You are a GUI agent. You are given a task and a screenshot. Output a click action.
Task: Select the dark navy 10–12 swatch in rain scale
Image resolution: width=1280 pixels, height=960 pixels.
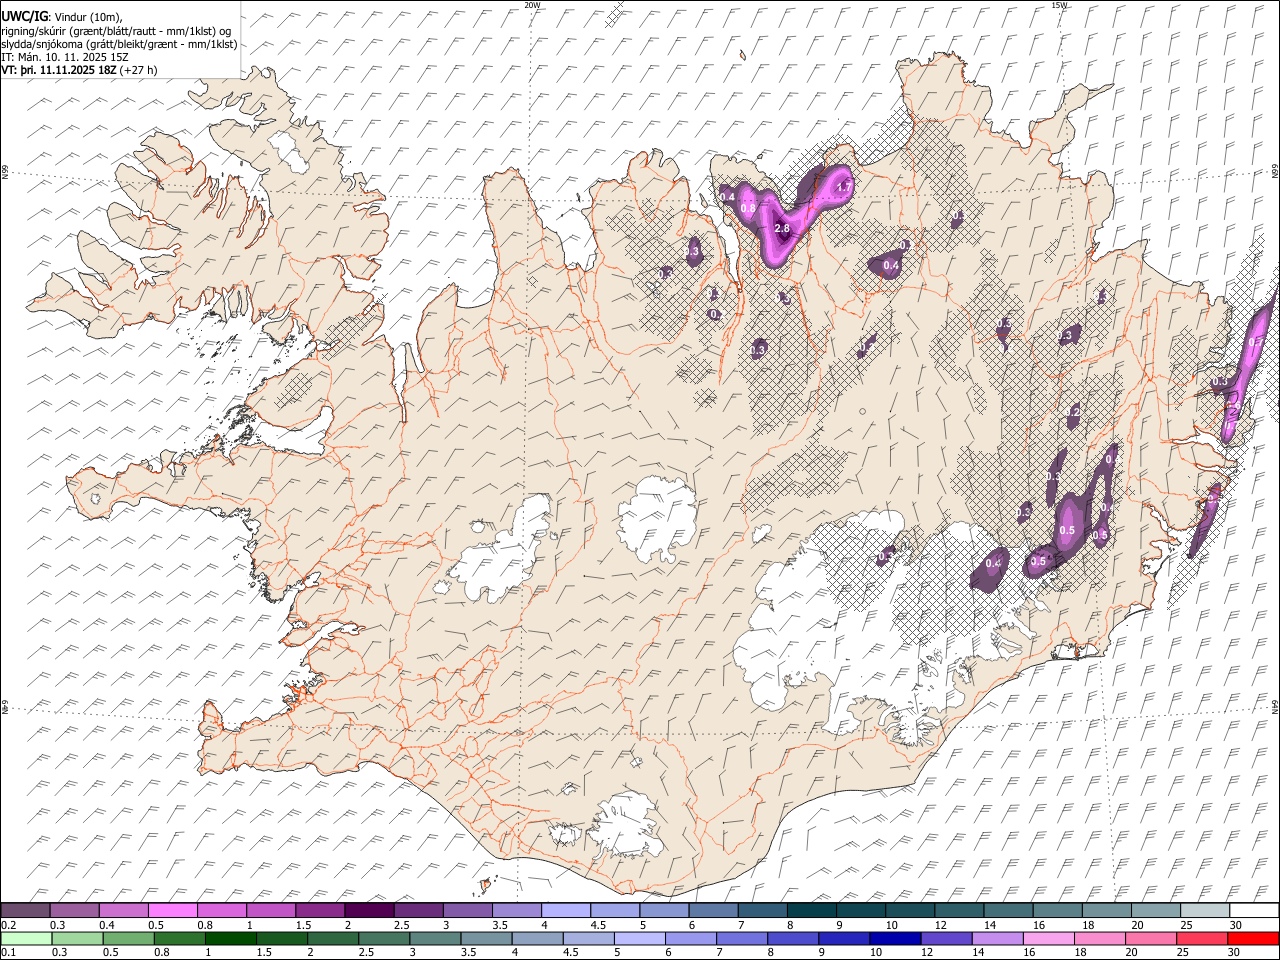pos(894,939)
